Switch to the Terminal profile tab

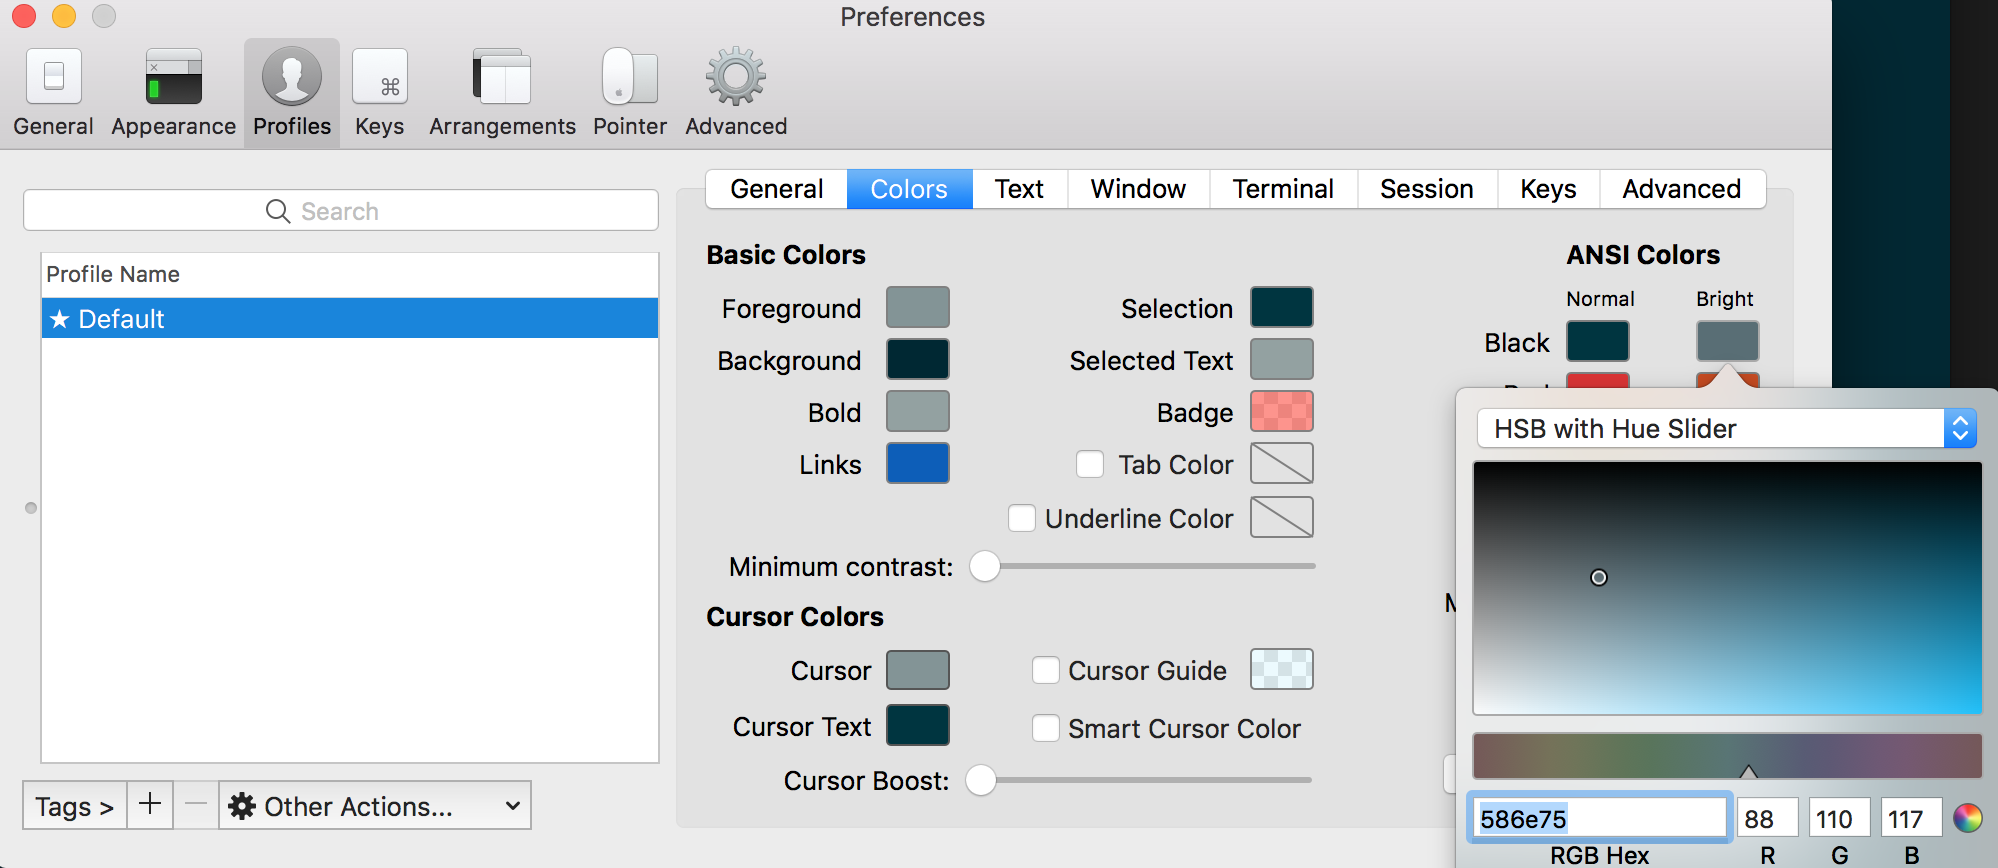click(1283, 189)
